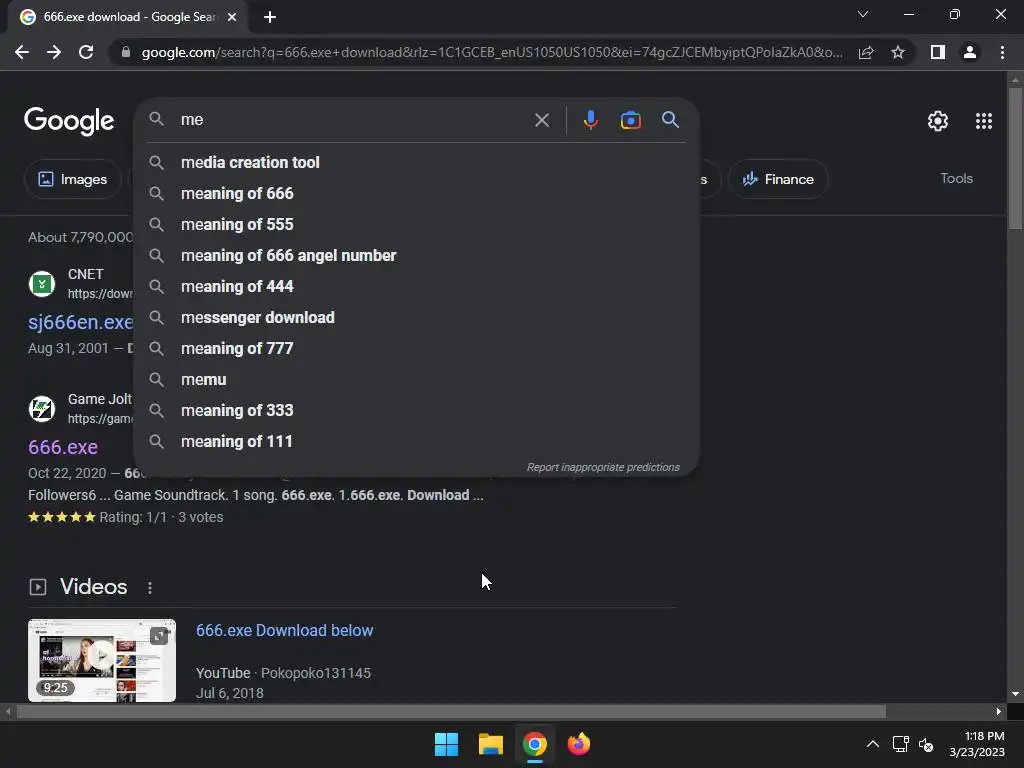Play the 9:25 video thumbnail
1024x768 pixels.
(102, 660)
